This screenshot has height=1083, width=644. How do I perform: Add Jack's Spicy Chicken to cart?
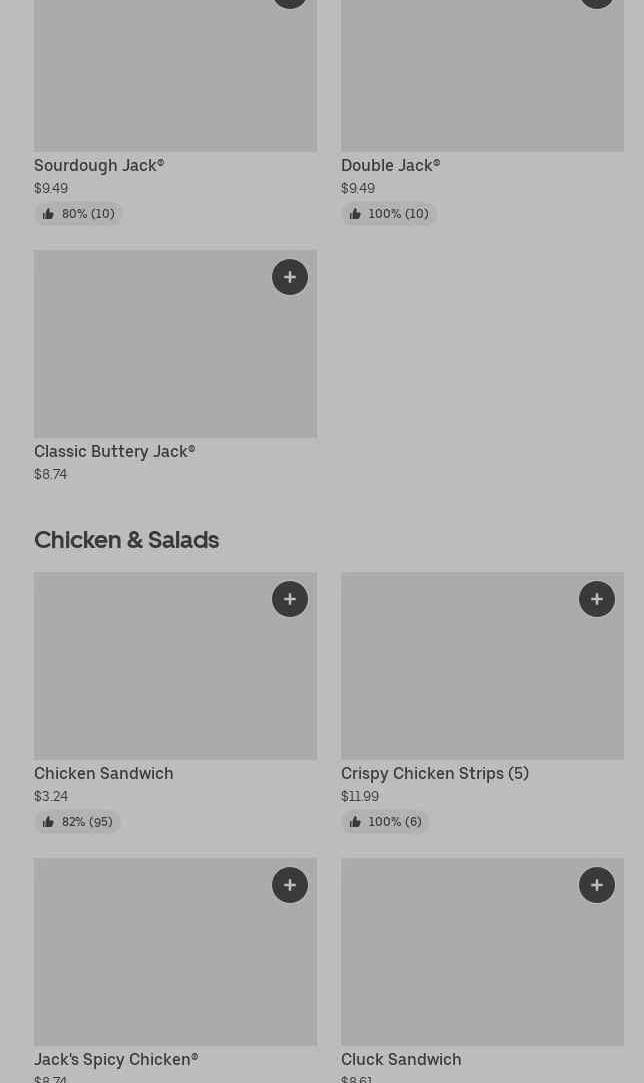click(x=290, y=885)
